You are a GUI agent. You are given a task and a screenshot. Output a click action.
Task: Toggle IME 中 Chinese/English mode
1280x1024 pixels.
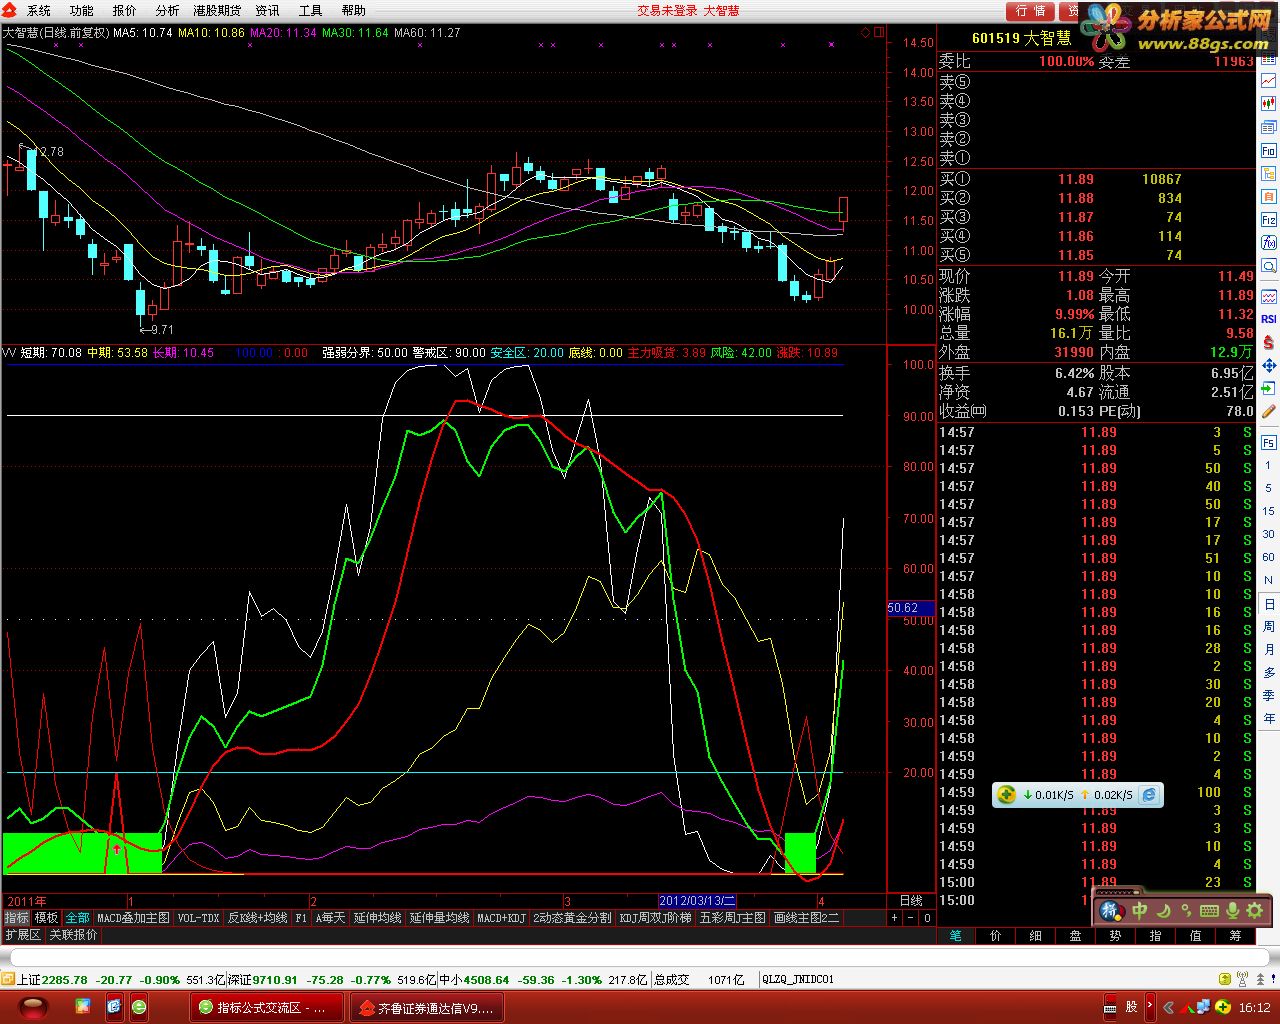(x=1140, y=910)
